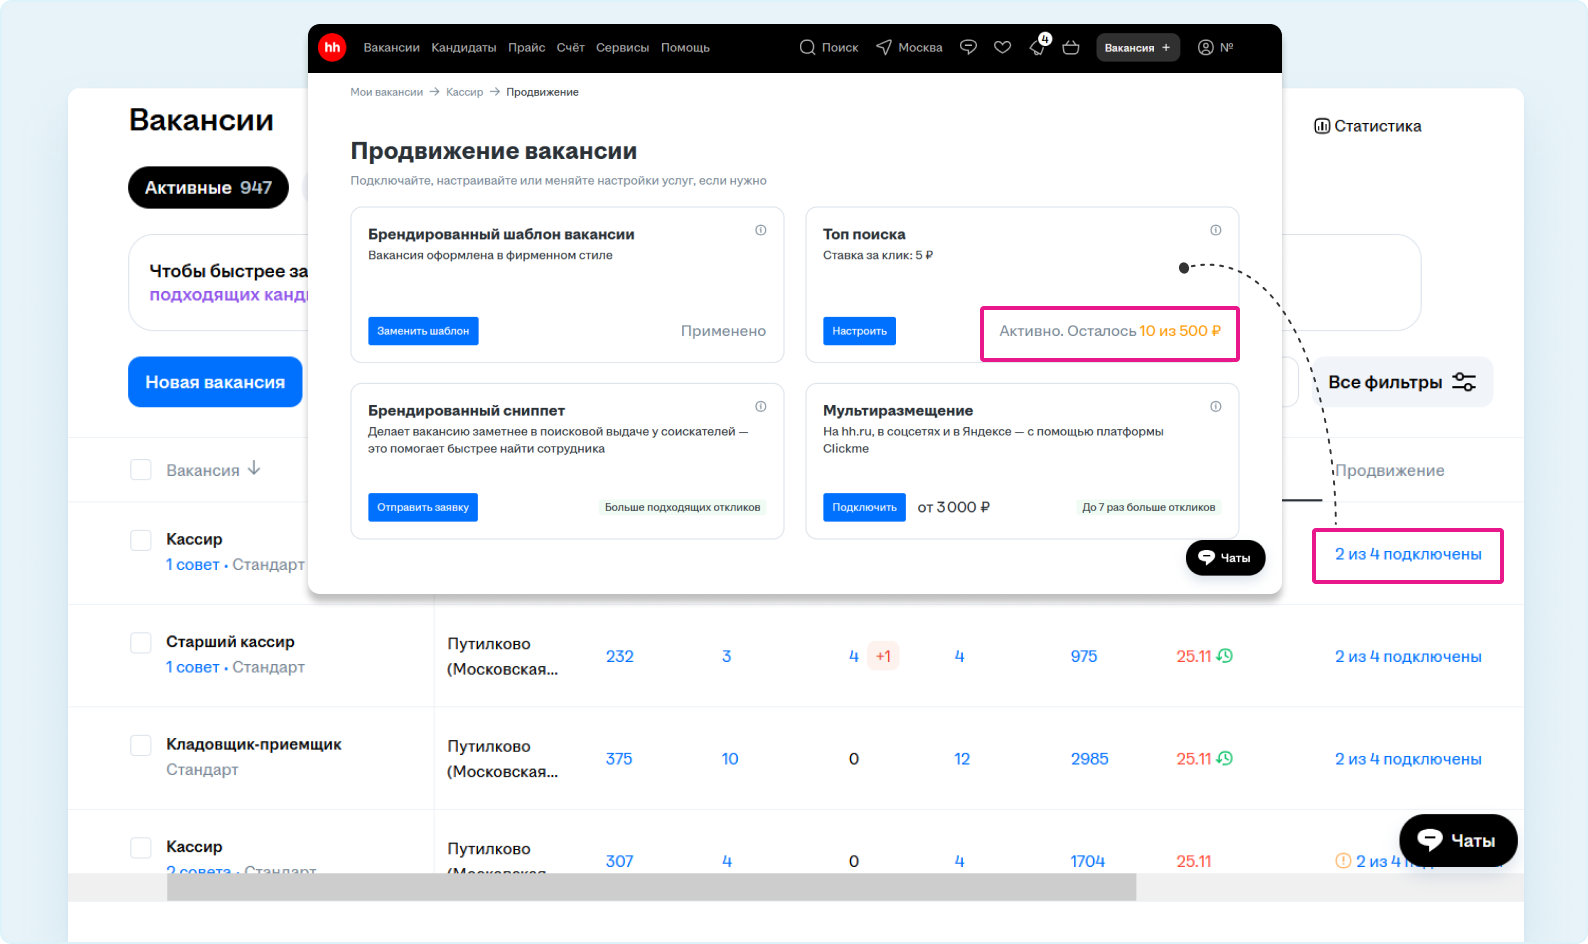Open the chat bubble icon in navbar
This screenshot has width=1588, height=944.
tap(968, 47)
